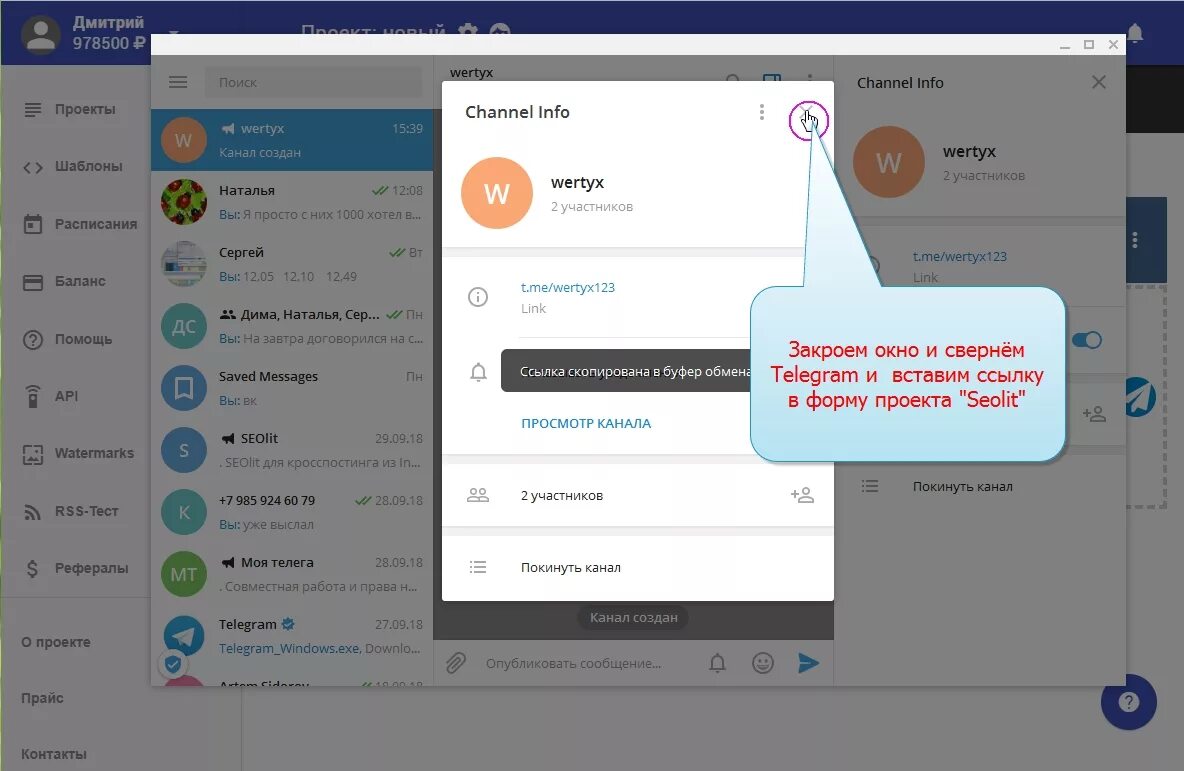Open group chat Дима, Наталья, Сер…
This screenshot has width=1184, height=771.
pos(292,325)
